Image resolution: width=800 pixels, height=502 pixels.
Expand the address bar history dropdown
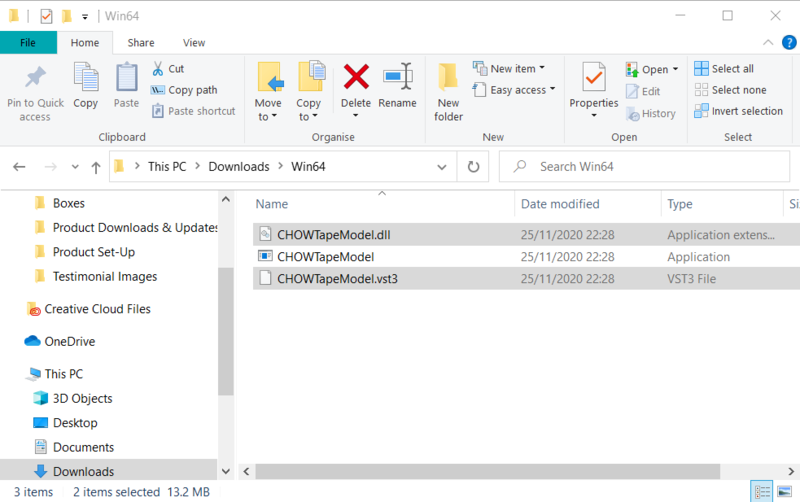441,167
